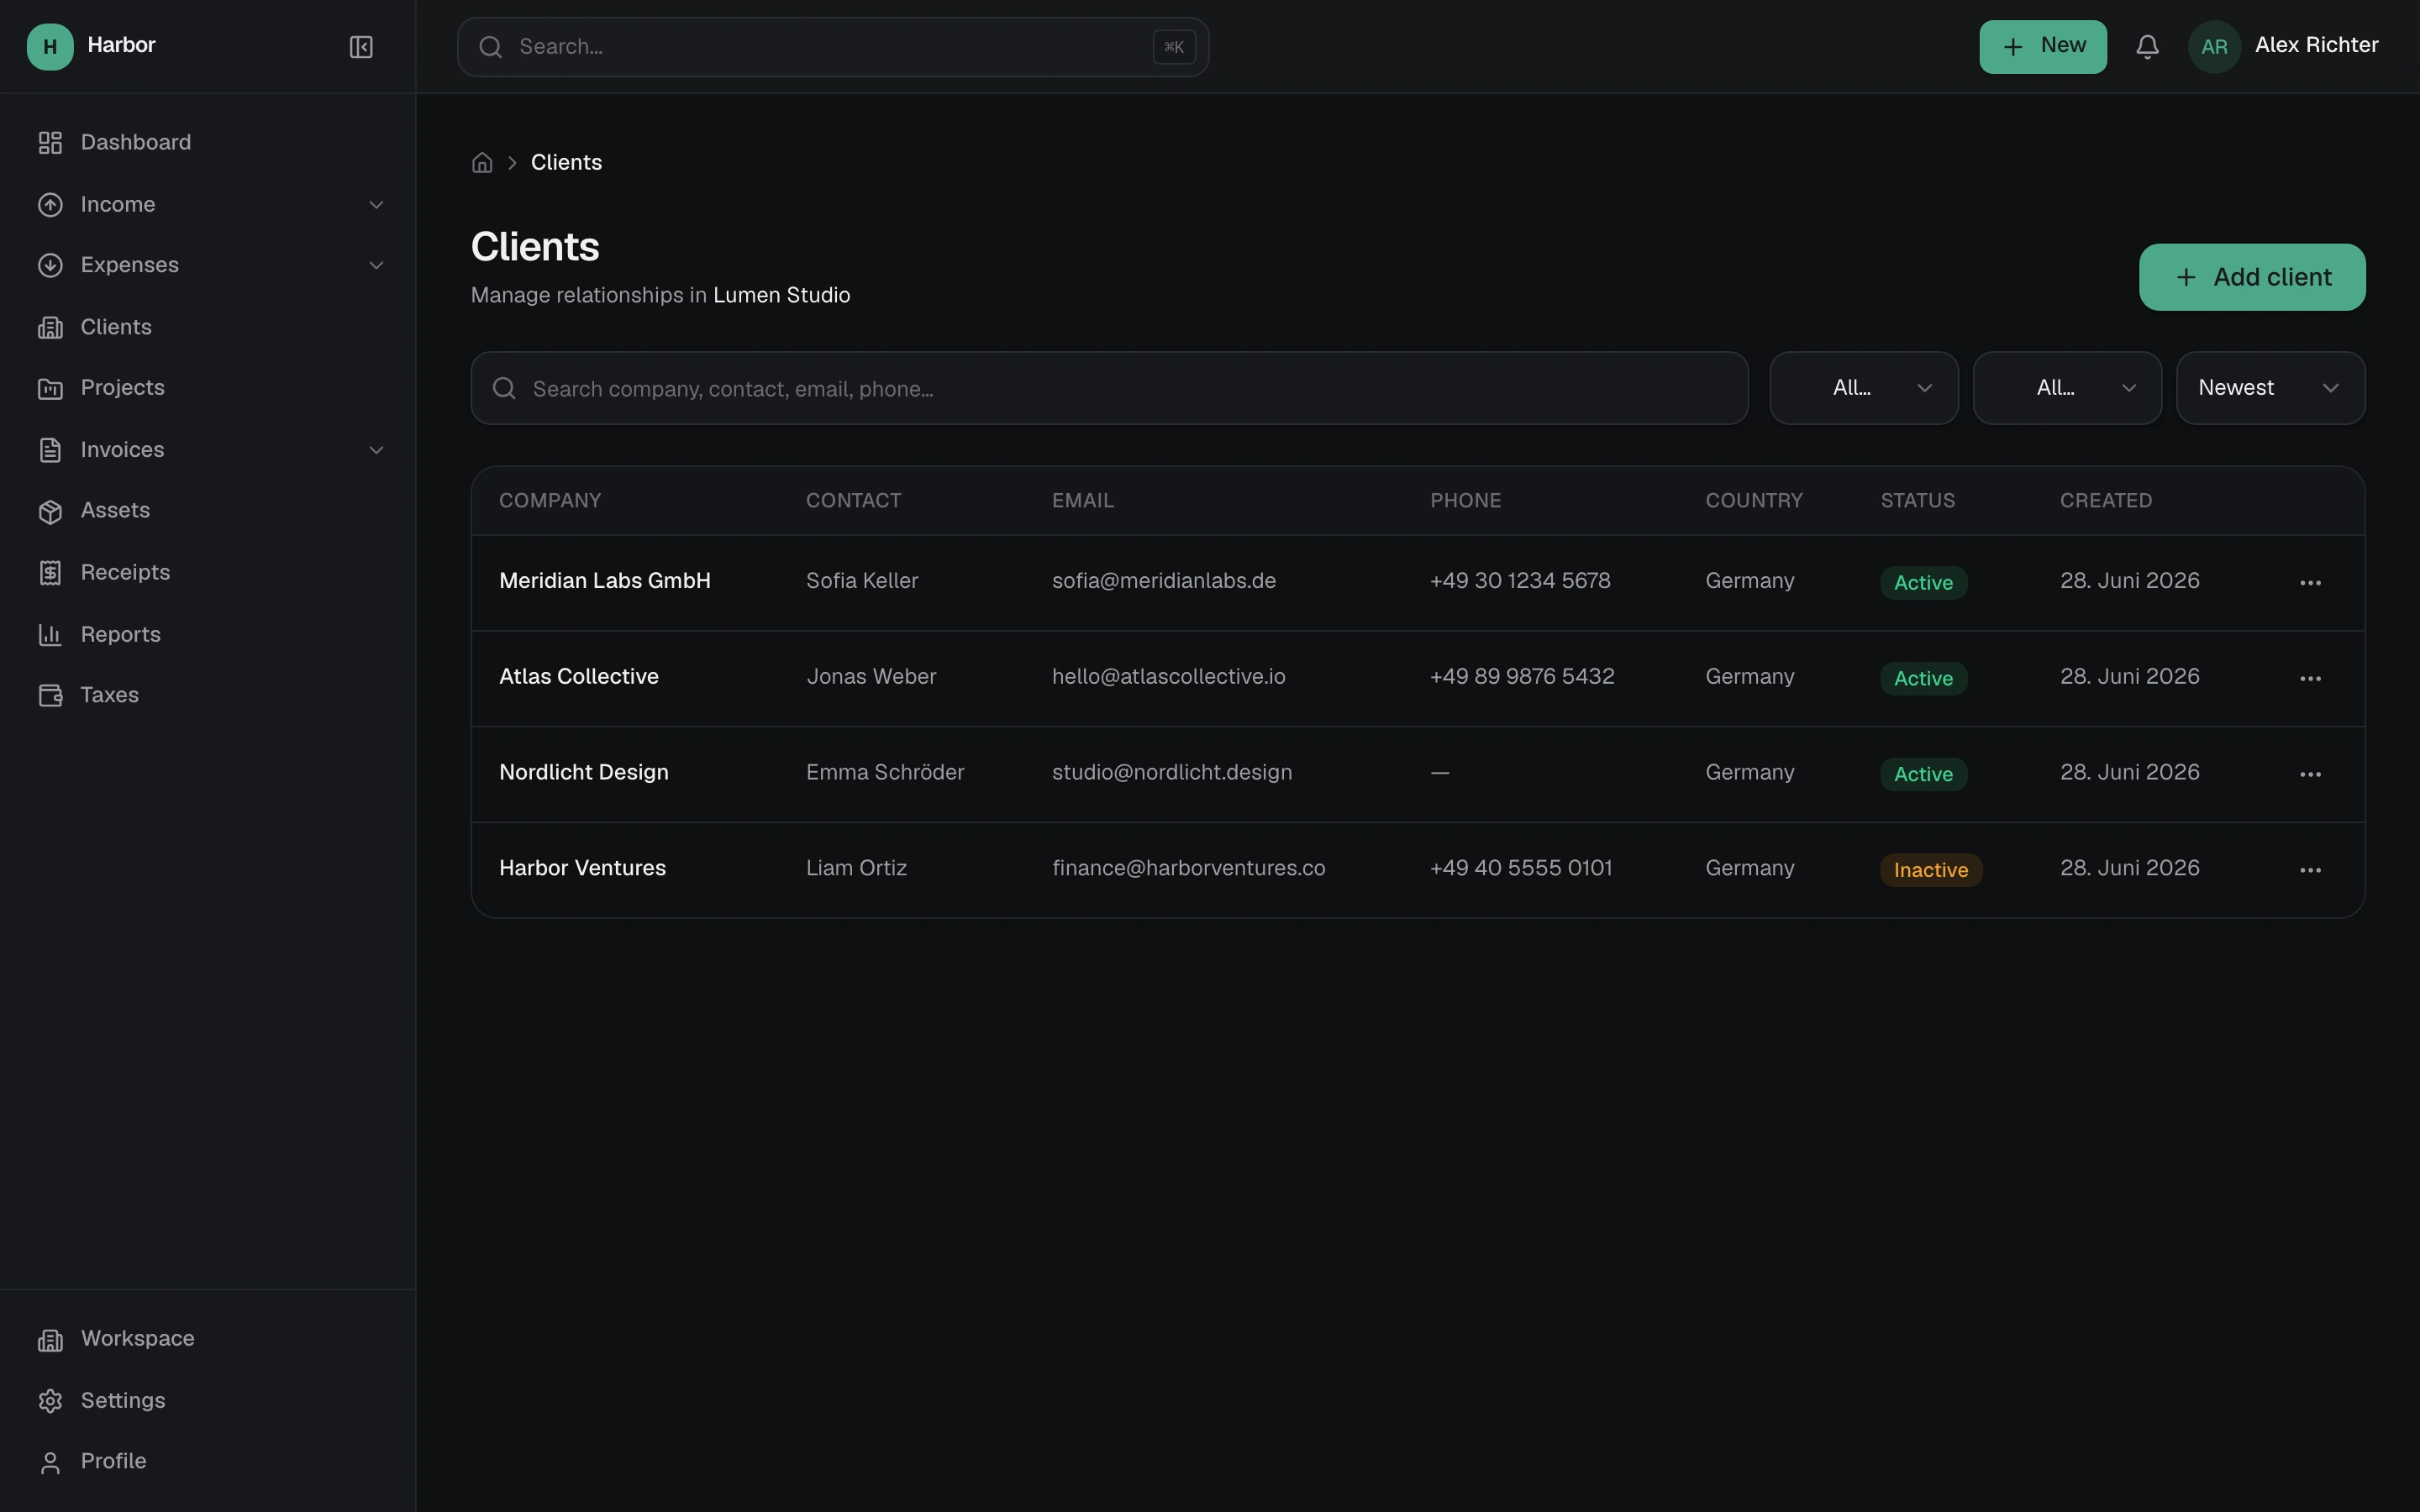The image size is (2420, 1512).
Task: Click the New button in top bar
Action: [2042, 47]
